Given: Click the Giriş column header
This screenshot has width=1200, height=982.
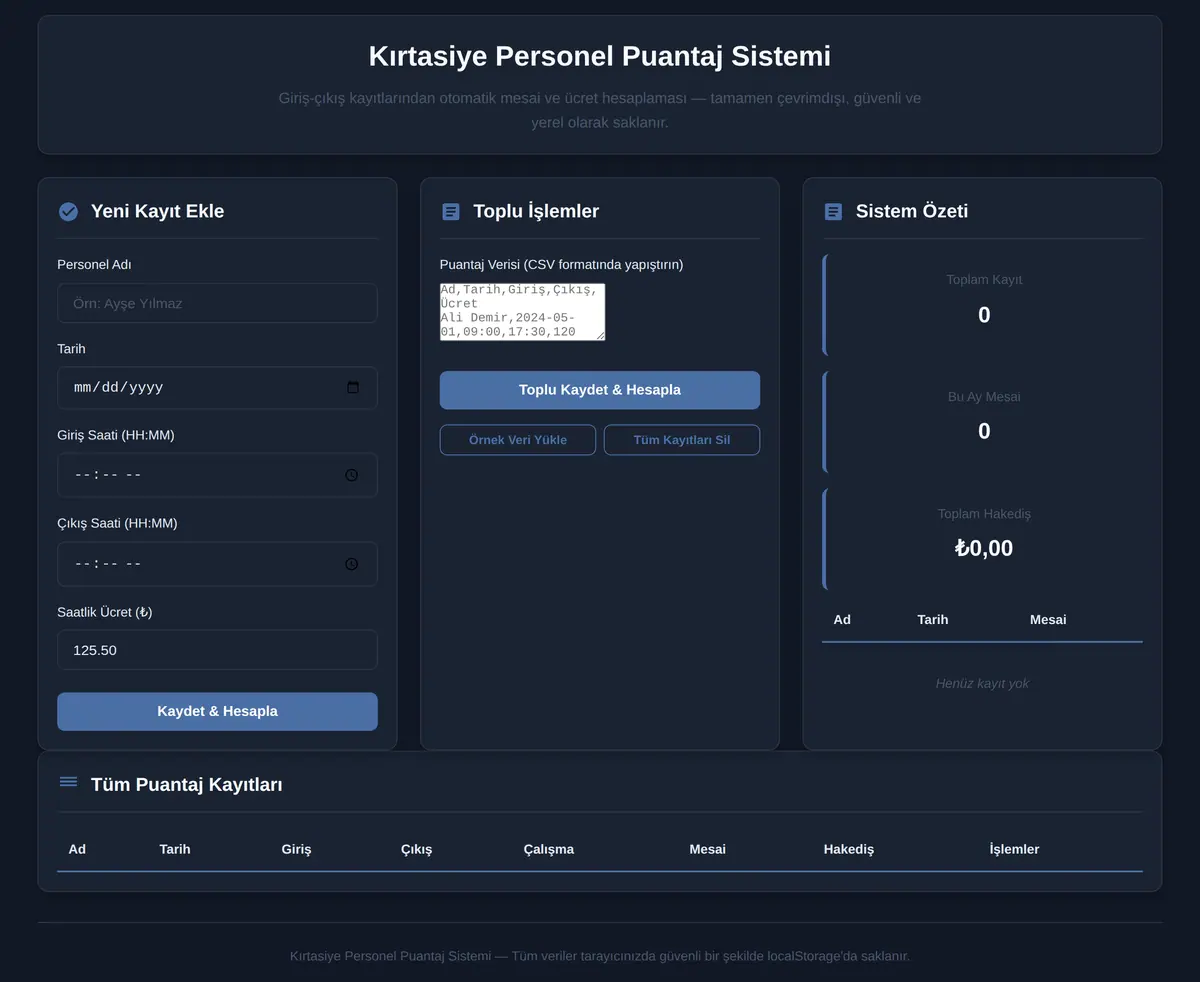Looking at the screenshot, I should tap(297, 849).
